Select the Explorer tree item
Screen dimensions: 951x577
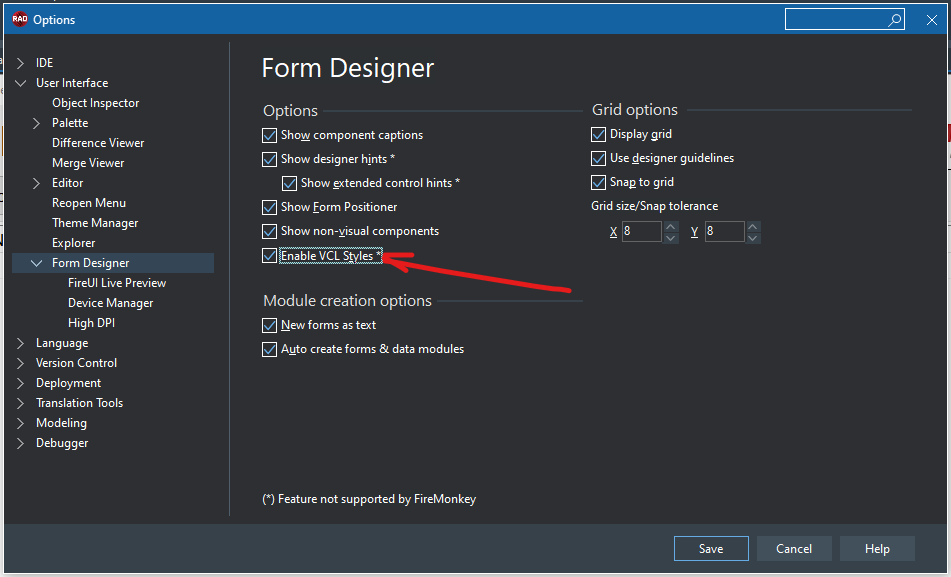[73, 243]
